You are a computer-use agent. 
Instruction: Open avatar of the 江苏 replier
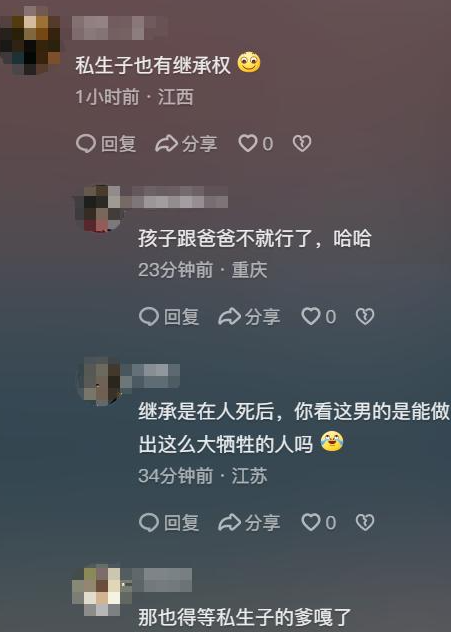coord(100,381)
